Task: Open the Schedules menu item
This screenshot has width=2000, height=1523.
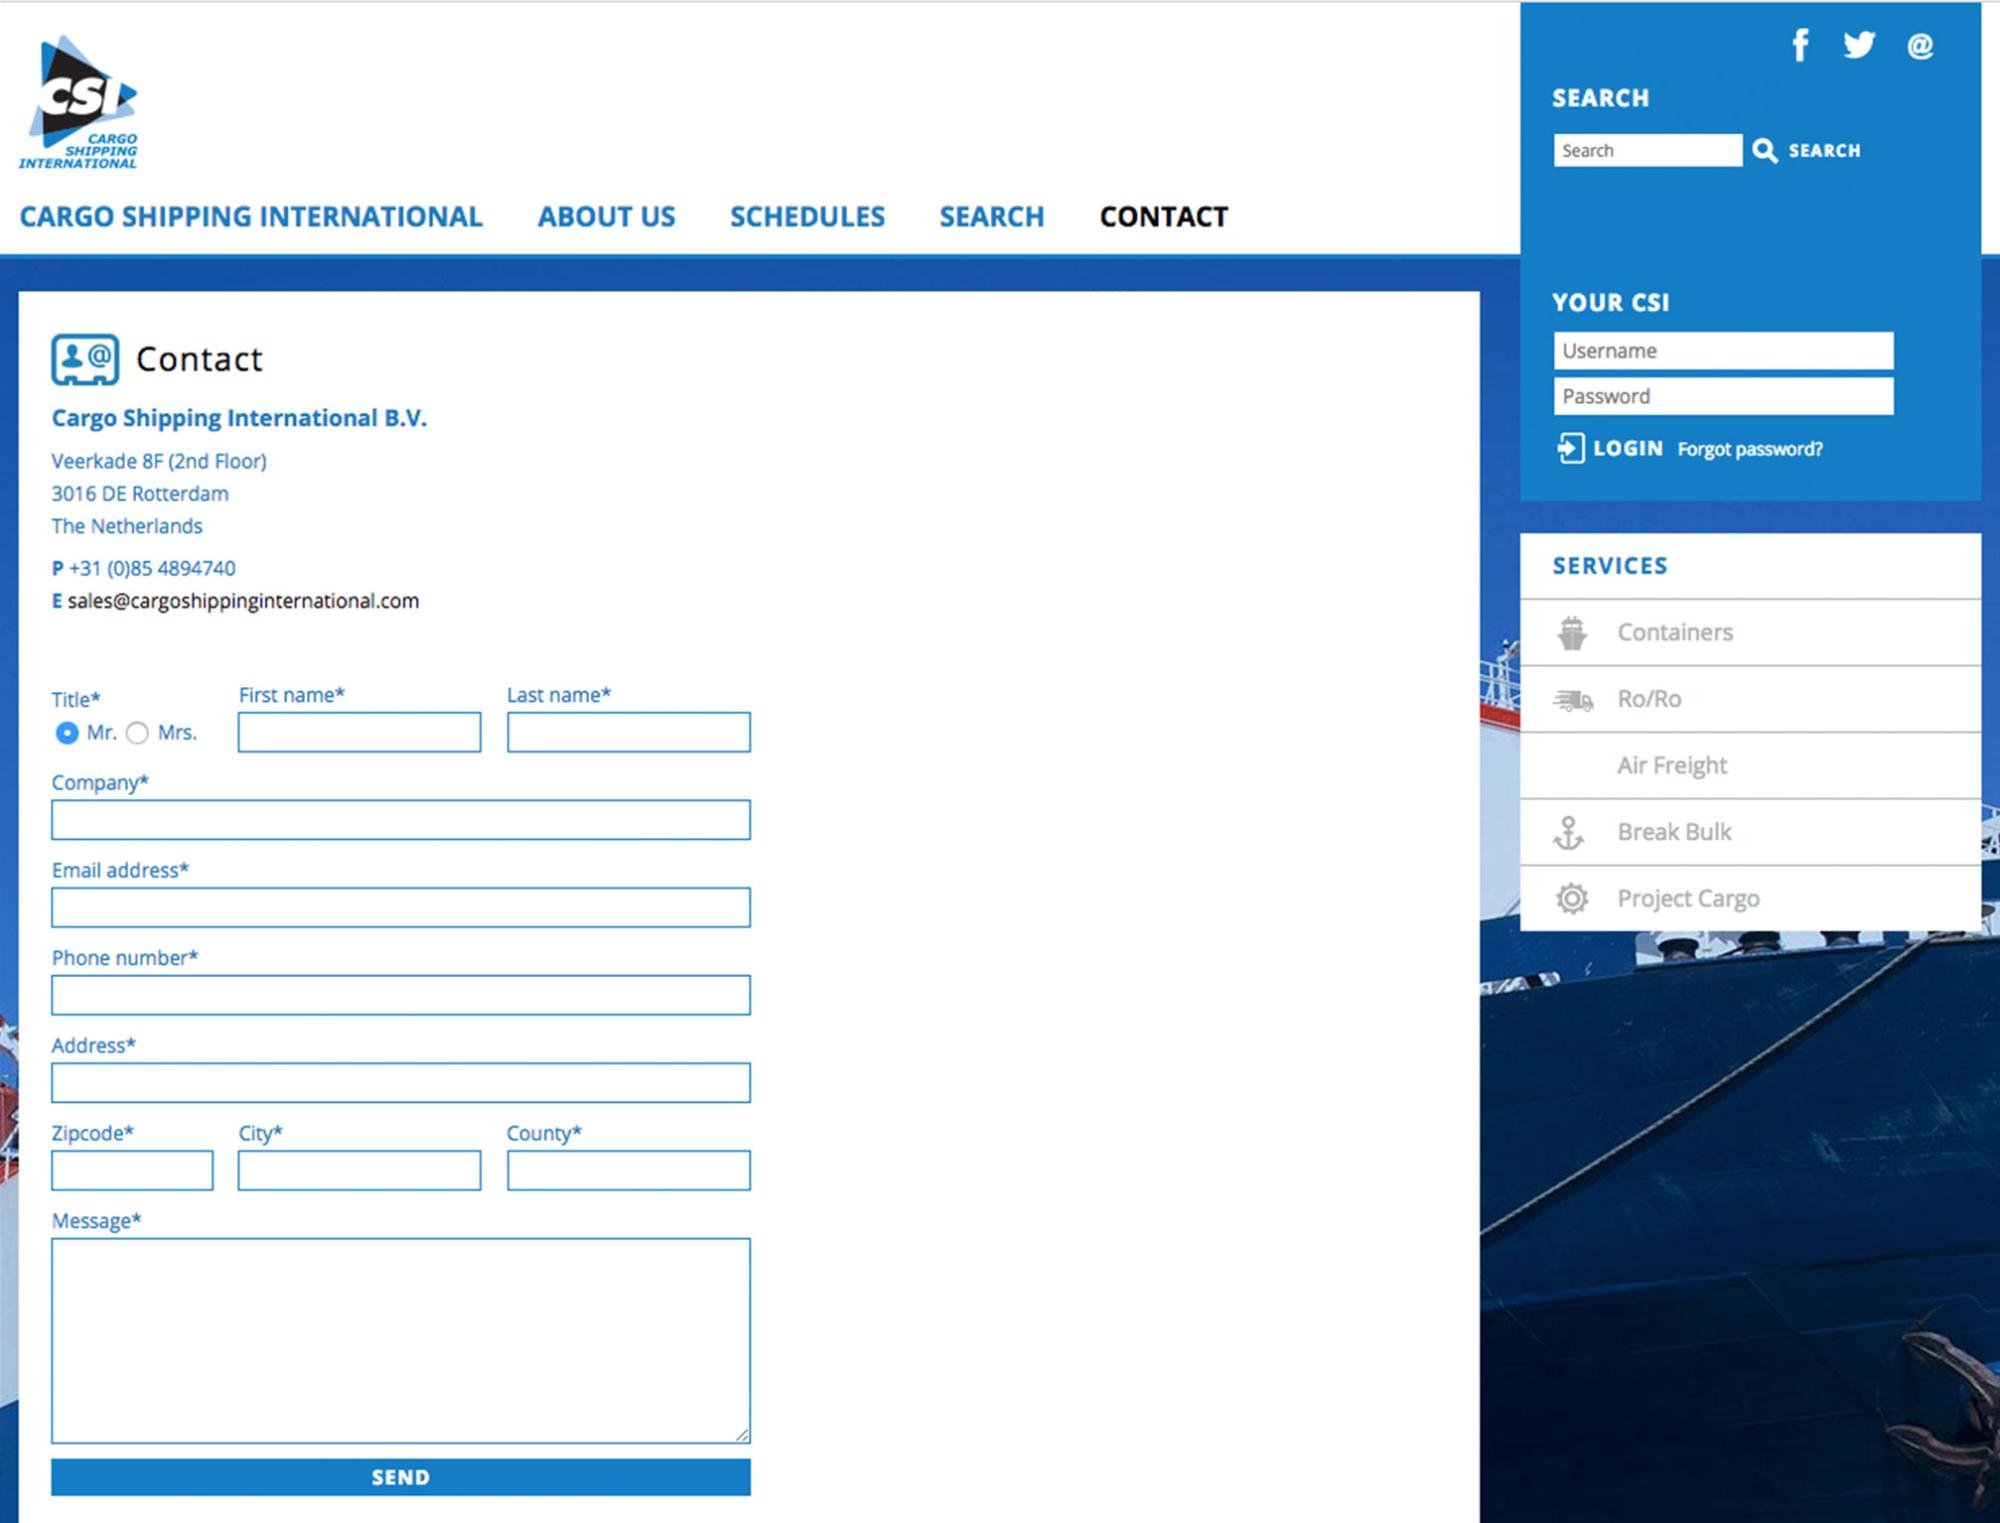Action: 807,217
